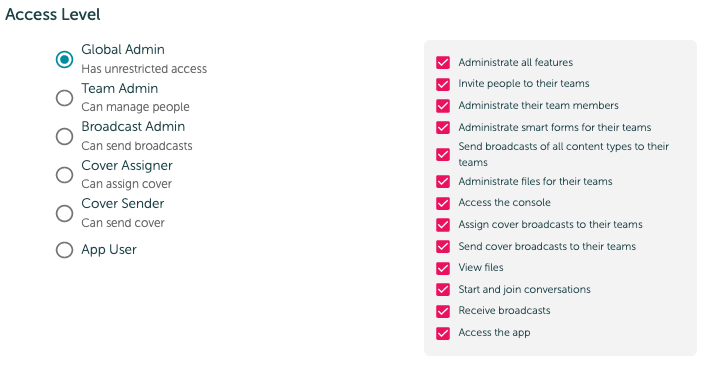
Task: Toggle Administrate files for their teams
Action: pos(443,181)
